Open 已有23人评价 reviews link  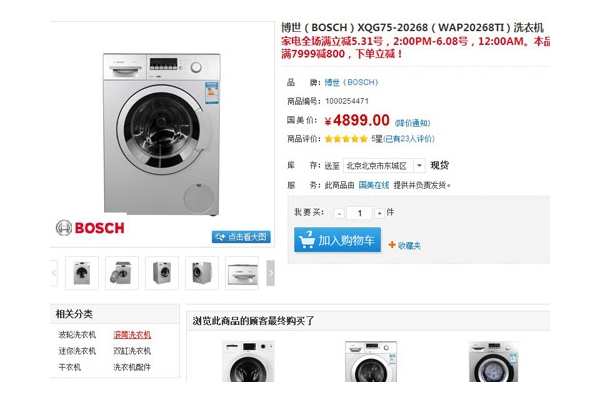click(409, 139)
